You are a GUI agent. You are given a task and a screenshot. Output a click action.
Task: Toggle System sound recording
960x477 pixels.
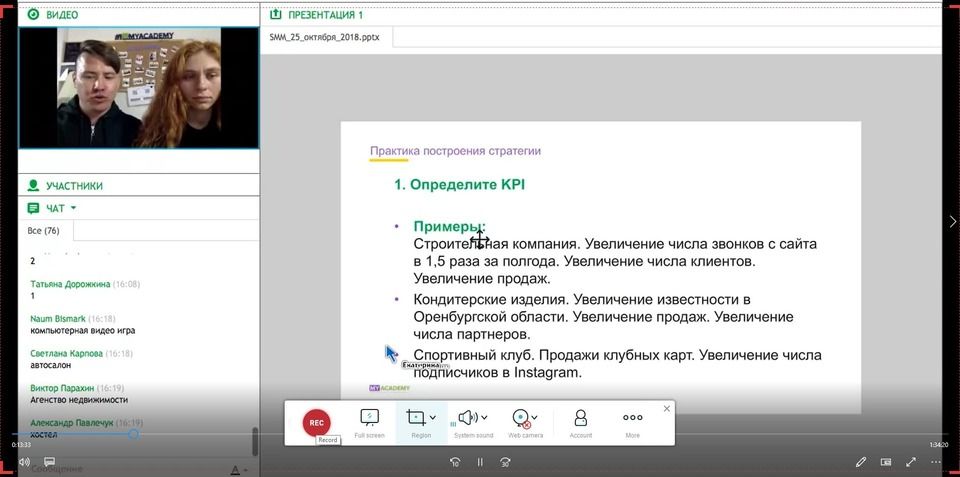[x=468, y=418]
